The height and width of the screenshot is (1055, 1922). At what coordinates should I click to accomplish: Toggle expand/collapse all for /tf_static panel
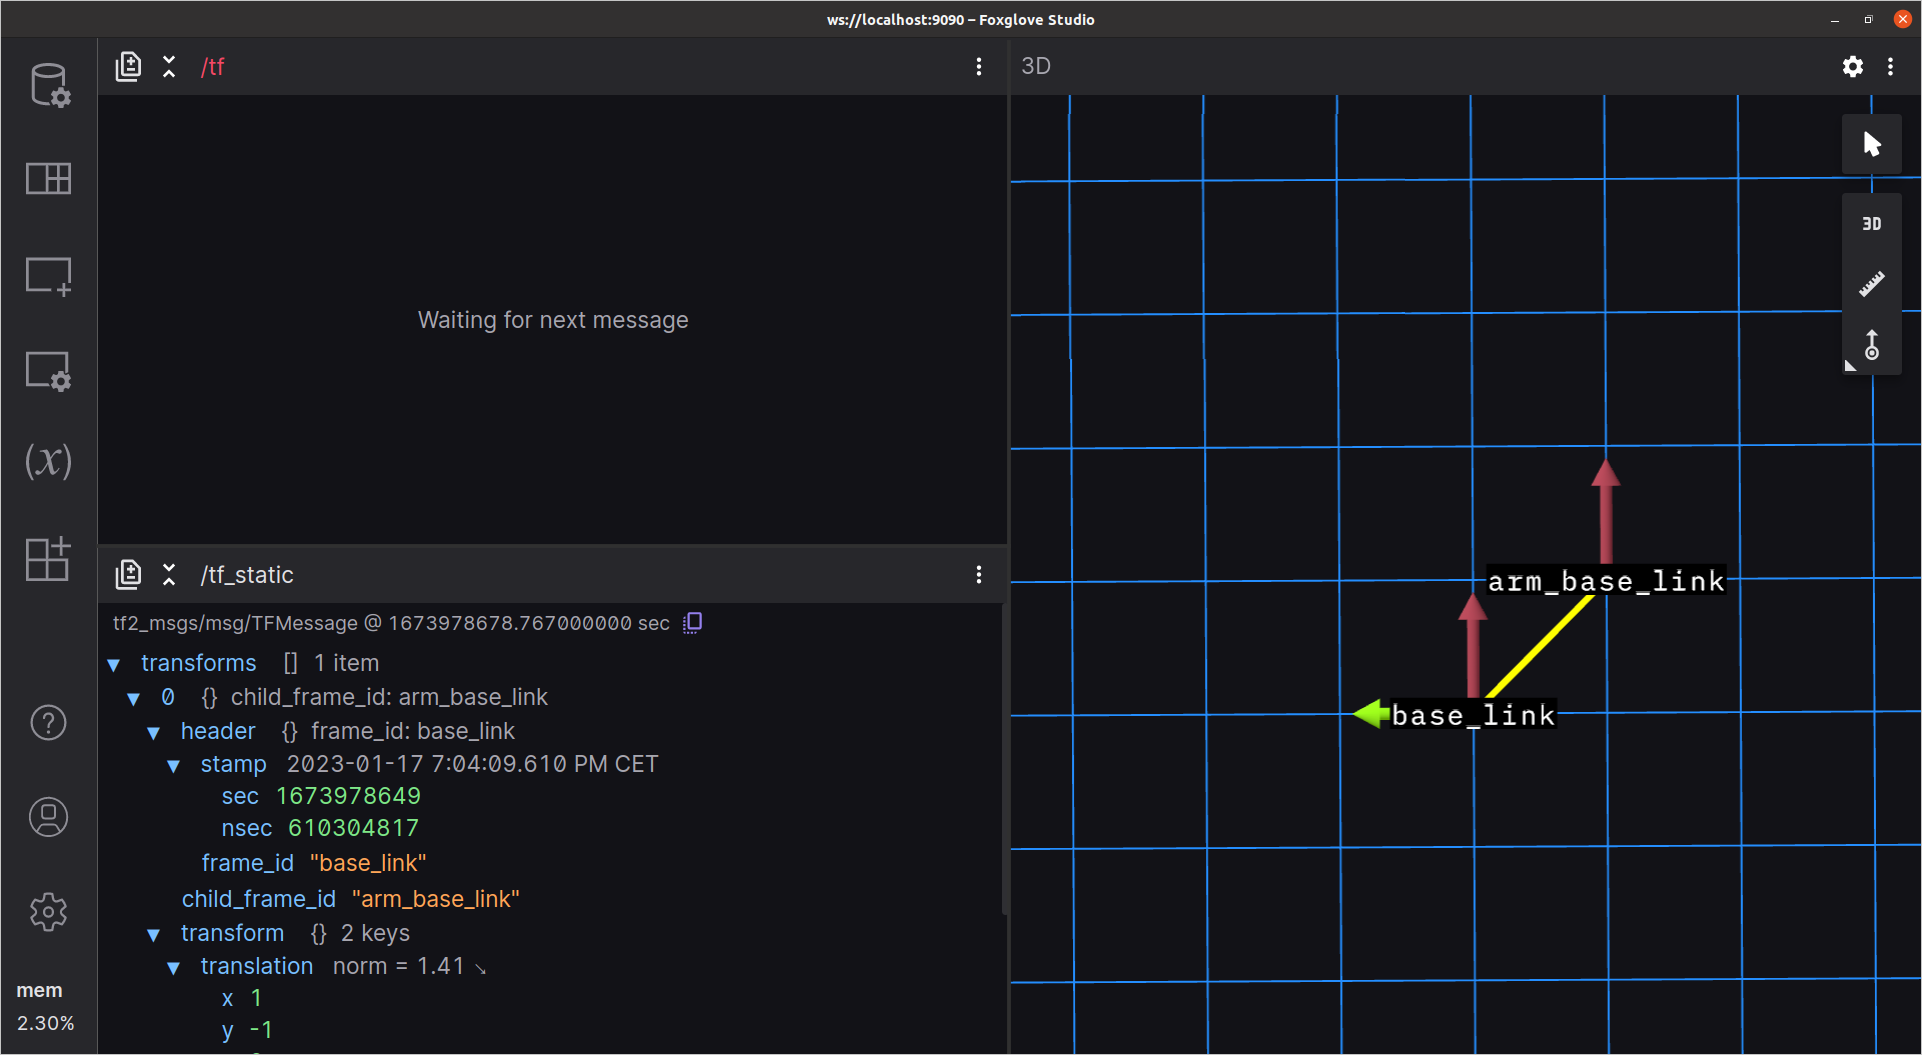tap(169, 575)
